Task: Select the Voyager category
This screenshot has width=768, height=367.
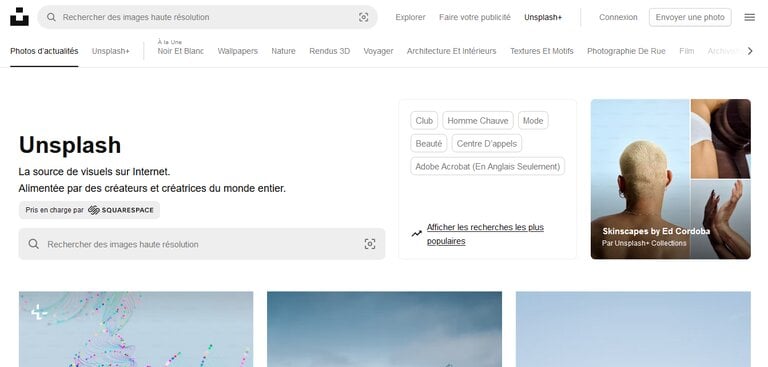Action: click(378, 51)
